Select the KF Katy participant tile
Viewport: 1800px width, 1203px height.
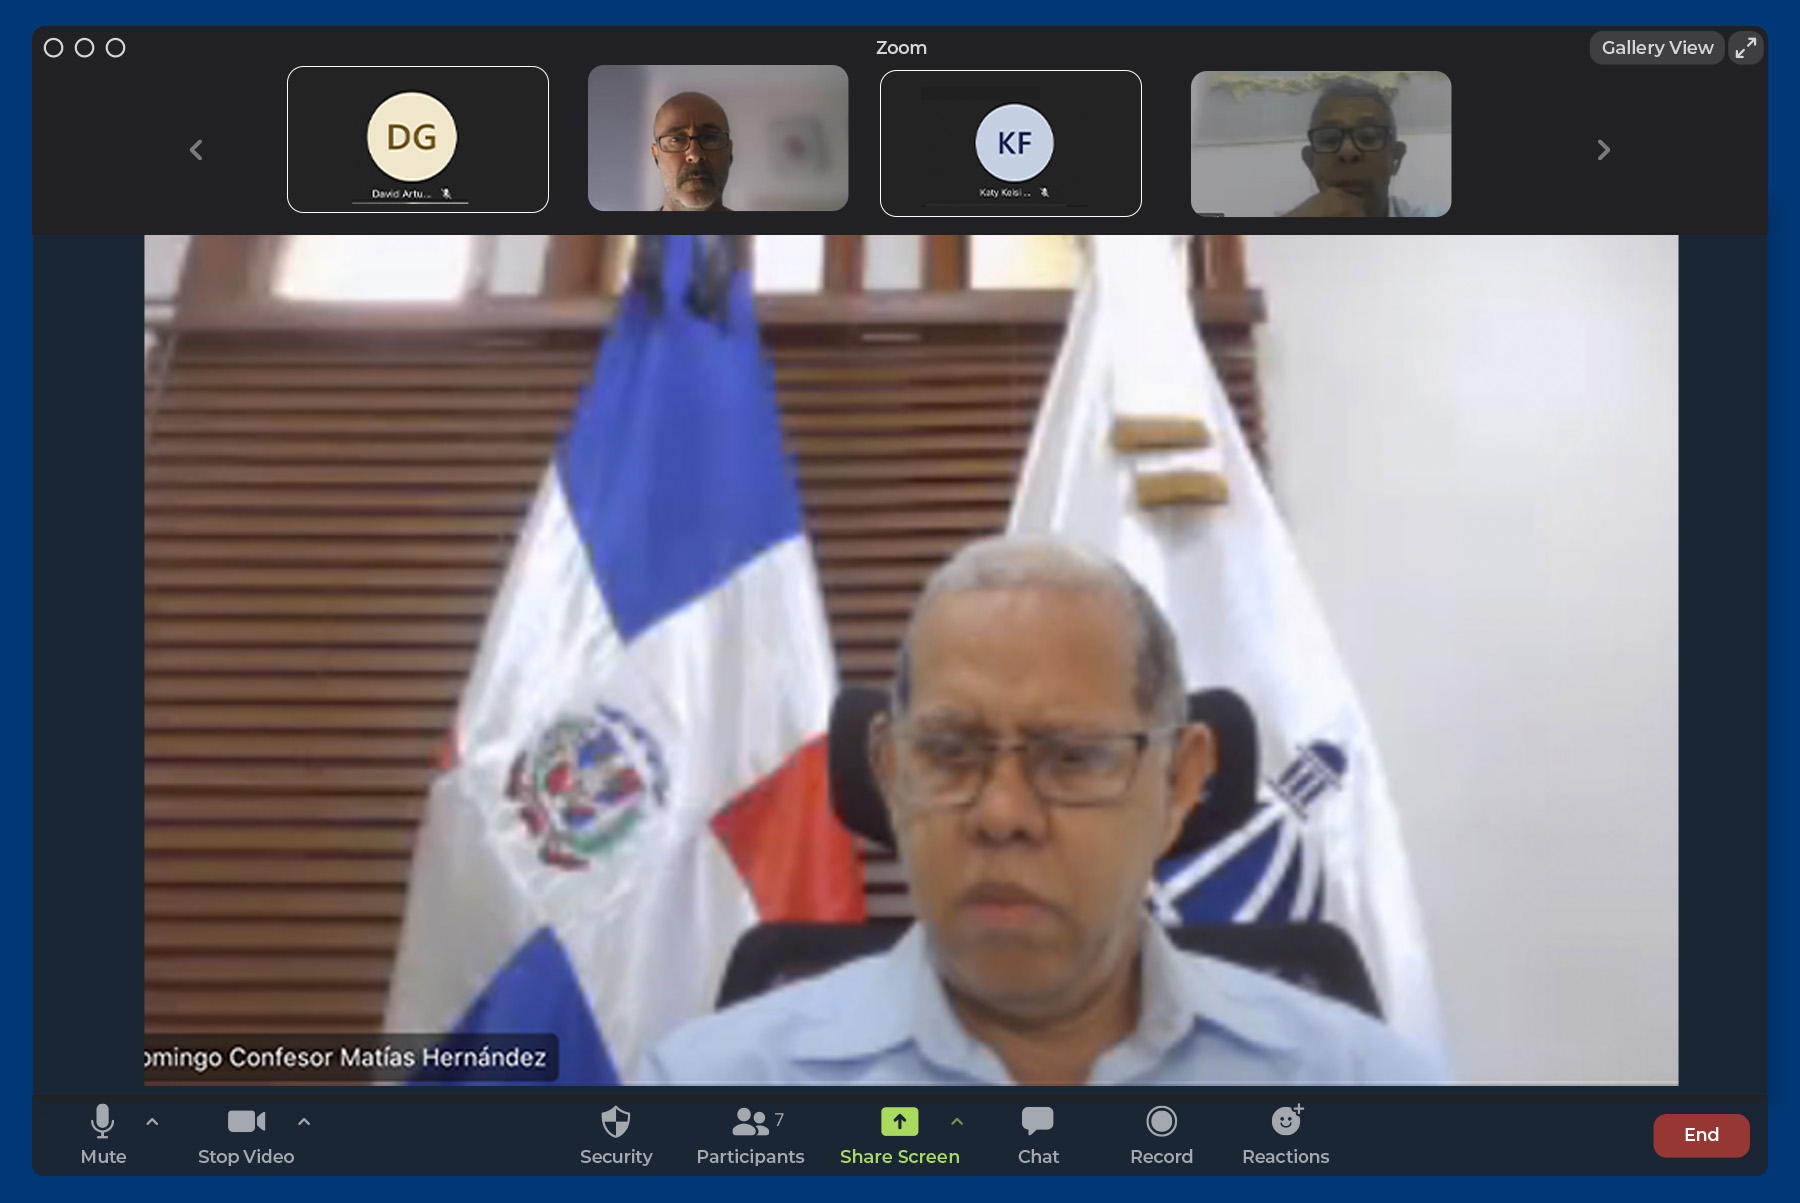pyautogui.click(x=1010, y=143)
